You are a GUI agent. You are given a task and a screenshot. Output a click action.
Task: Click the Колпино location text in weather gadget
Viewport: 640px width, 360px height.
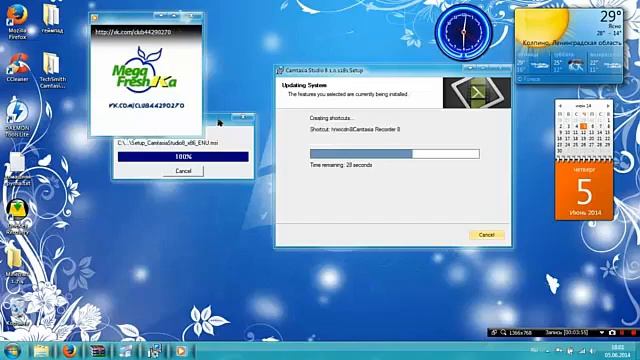(572, 43)
